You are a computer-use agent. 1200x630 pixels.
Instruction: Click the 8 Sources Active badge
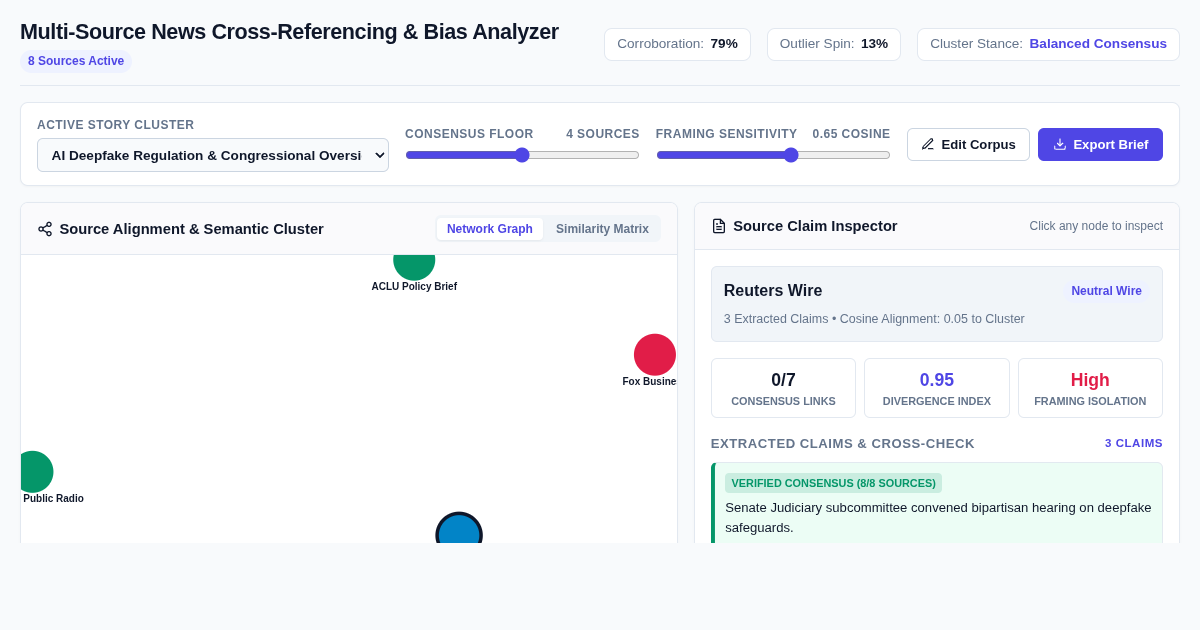click(76, 61)
